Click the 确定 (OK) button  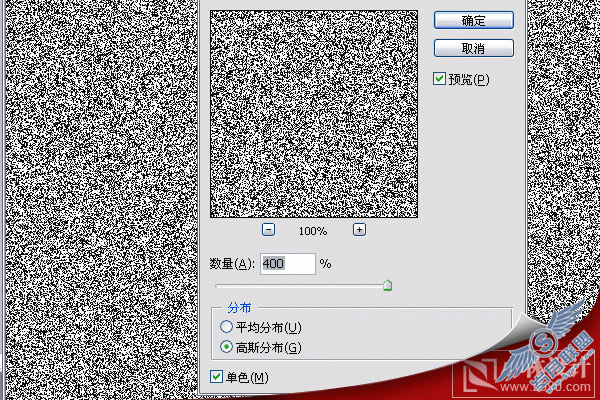pyautogui.click(x=474, y=20)
